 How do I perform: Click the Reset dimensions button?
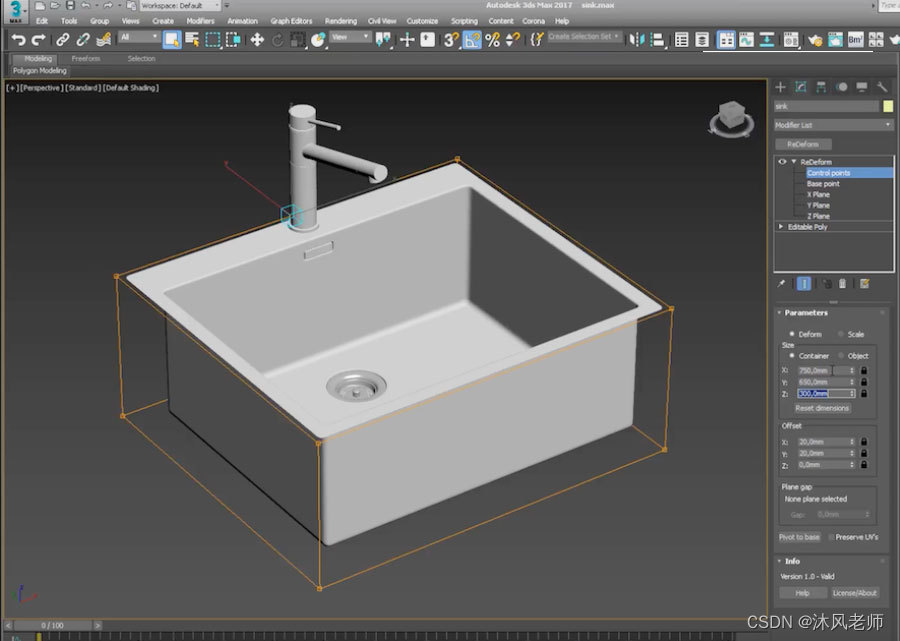[x=822, y=408]
